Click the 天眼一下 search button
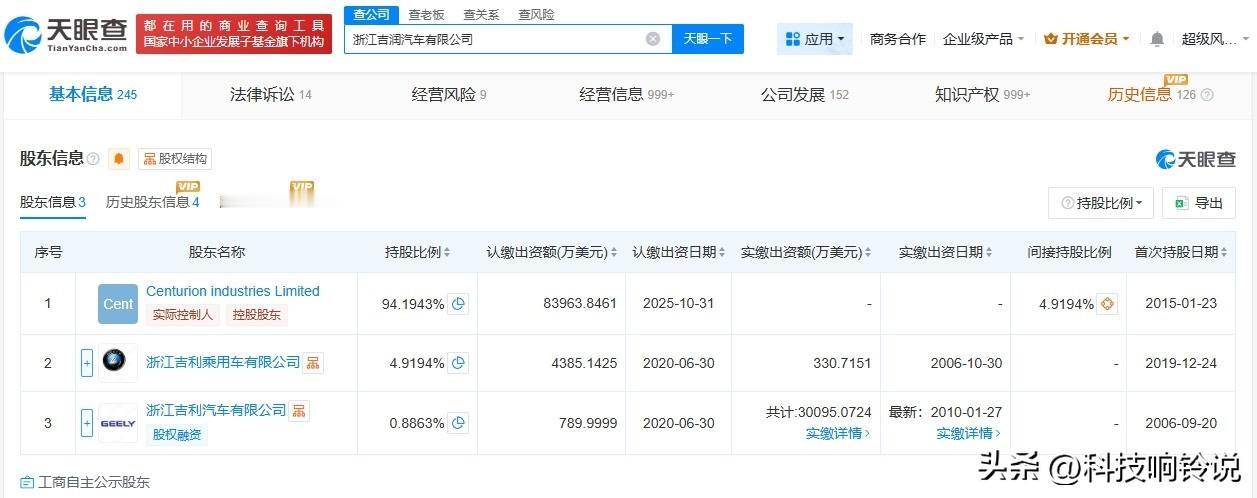This screenshot has width=1257, height=498. (x=708, y=39)
